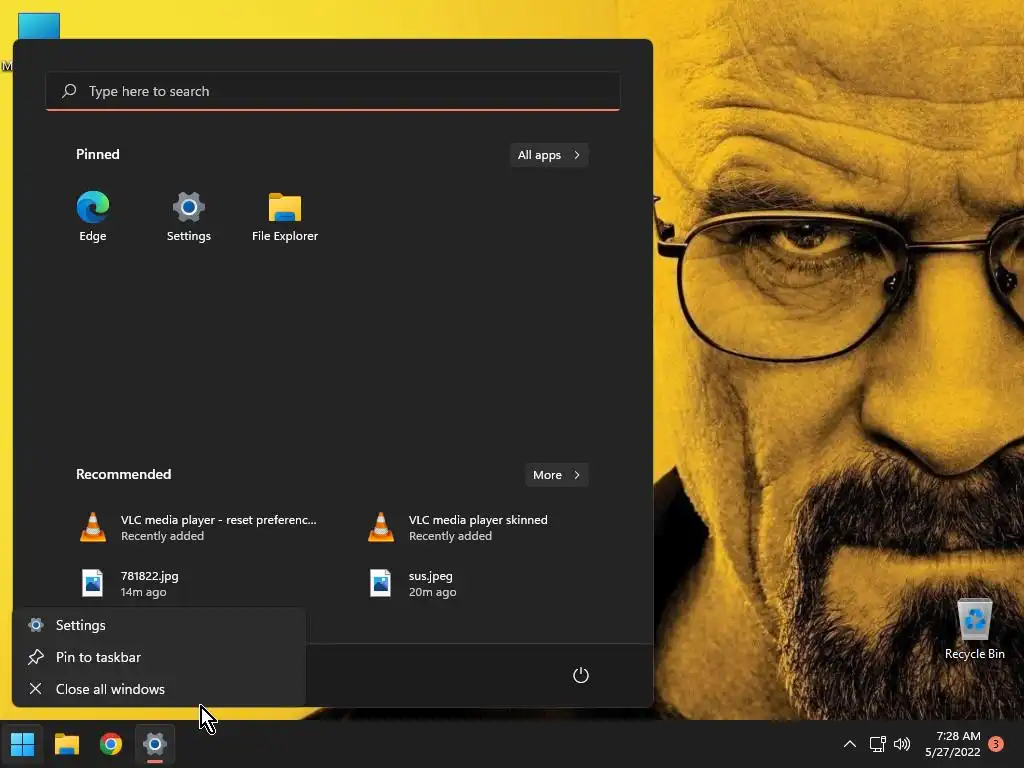Screen dimensions: 1024x768
Task: Open Settings from pinned apps
Action: [188, 217]
